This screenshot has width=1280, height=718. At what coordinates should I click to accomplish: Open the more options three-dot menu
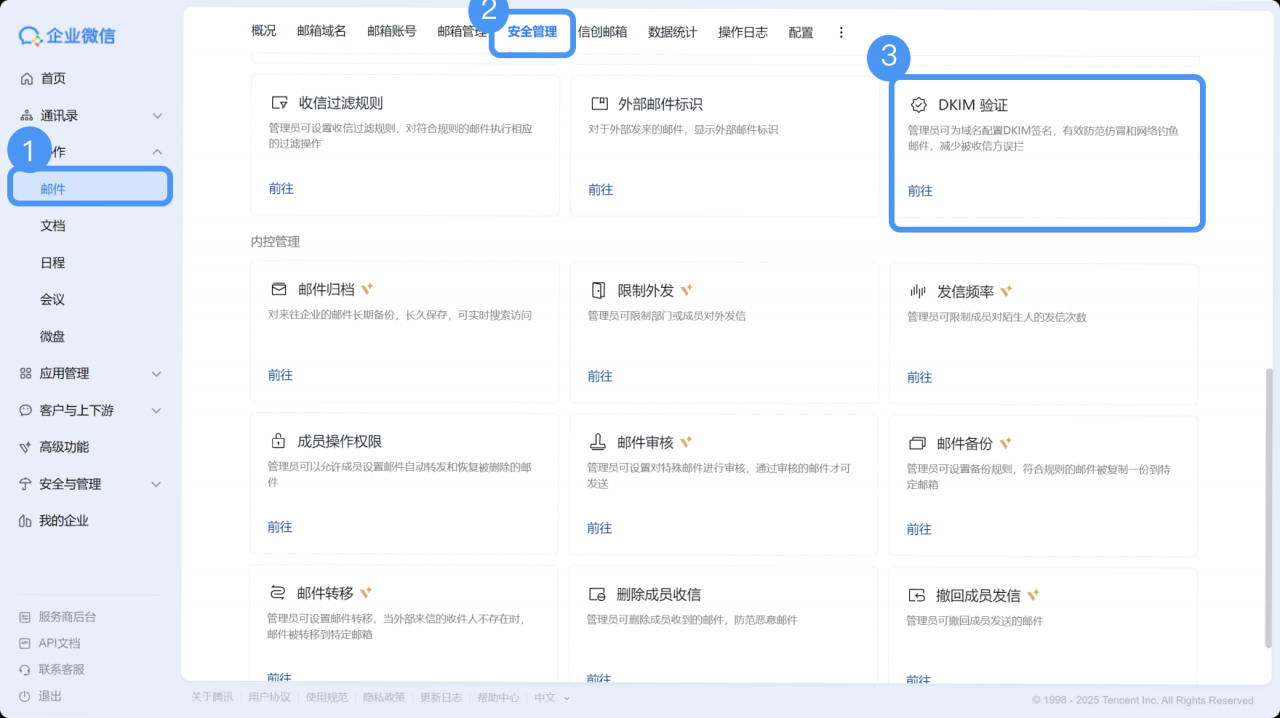click(x=841, y=32)
